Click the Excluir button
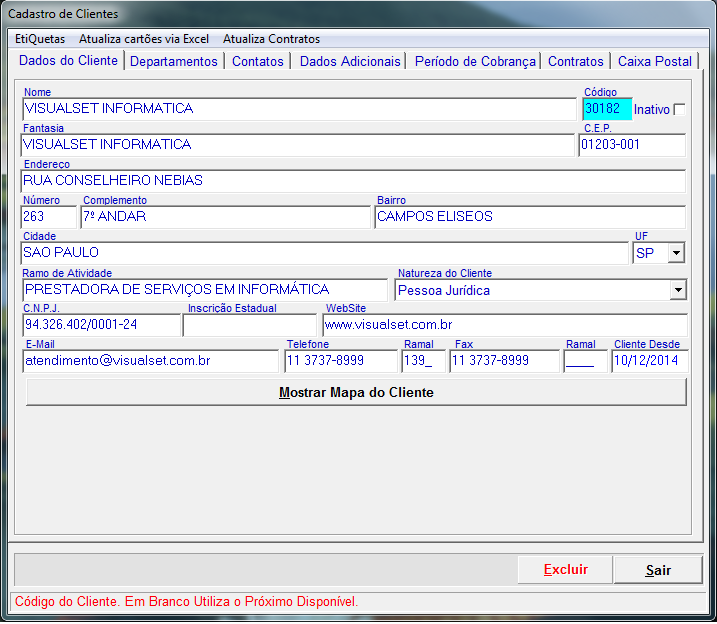The width and height of the screenshot is (717, 624). (x=565, y=570)
